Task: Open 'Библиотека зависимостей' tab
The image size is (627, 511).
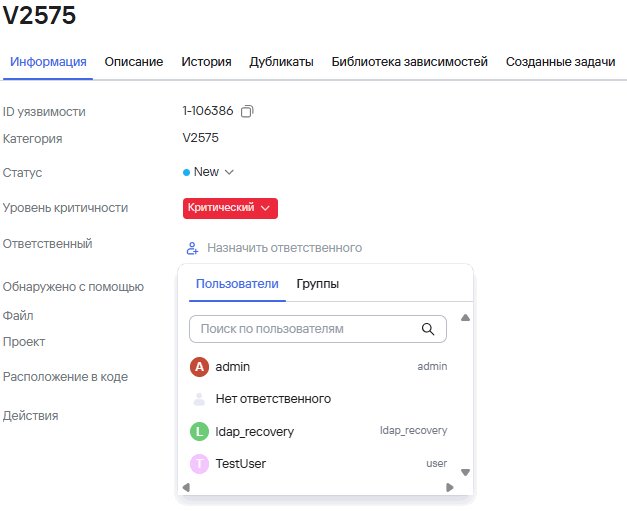Action: click(409, 62)
